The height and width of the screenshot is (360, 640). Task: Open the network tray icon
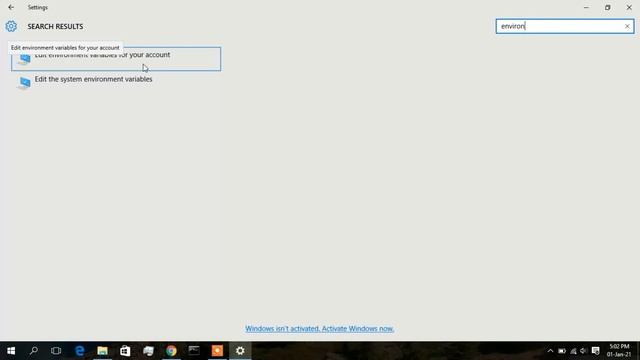coord(573,351)
